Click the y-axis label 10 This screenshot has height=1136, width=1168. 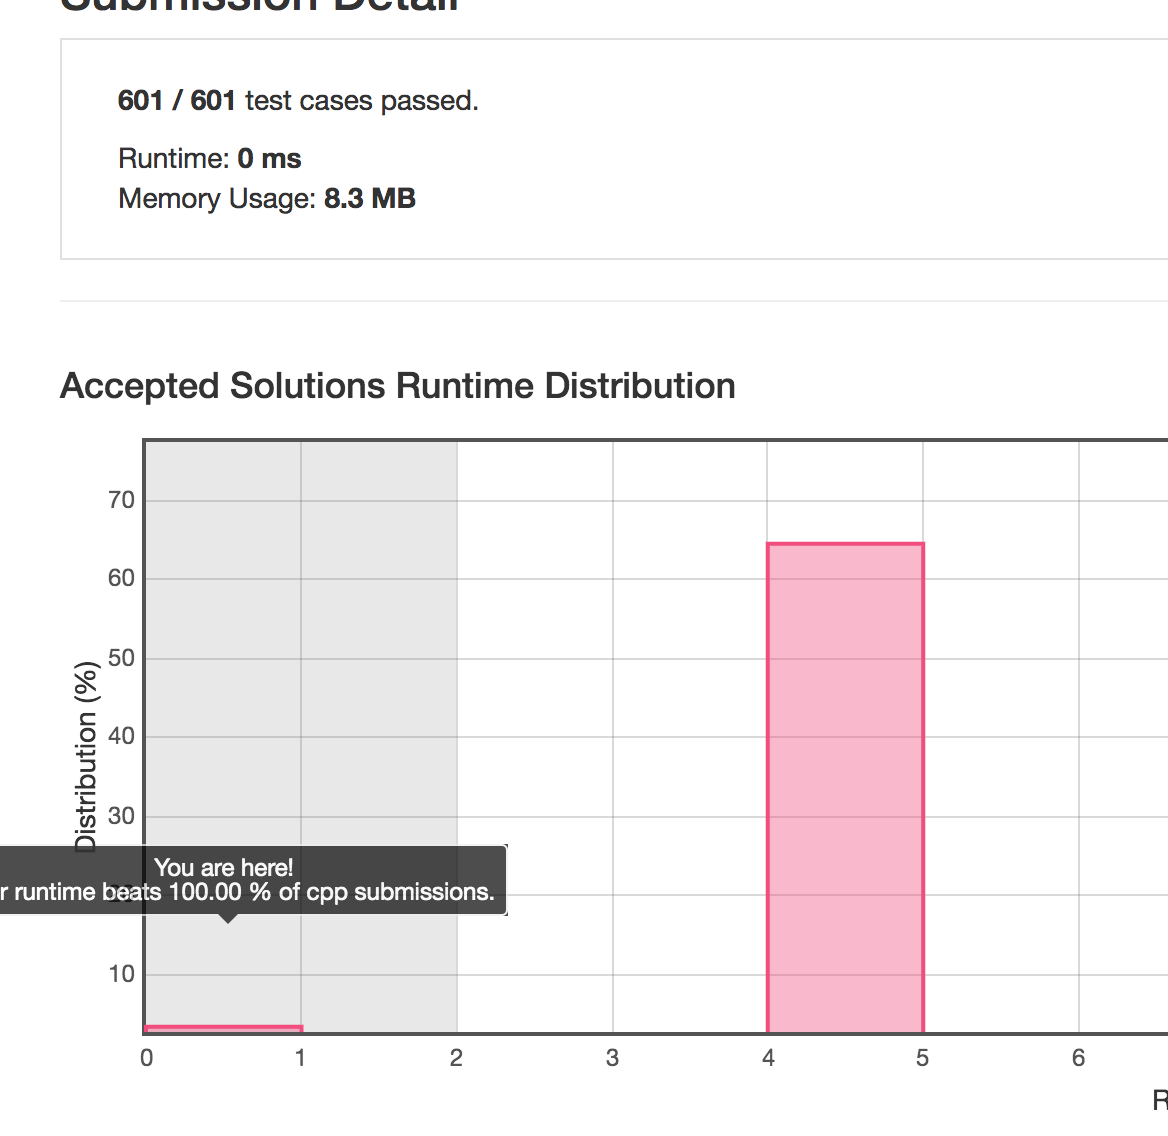point(121,974)
